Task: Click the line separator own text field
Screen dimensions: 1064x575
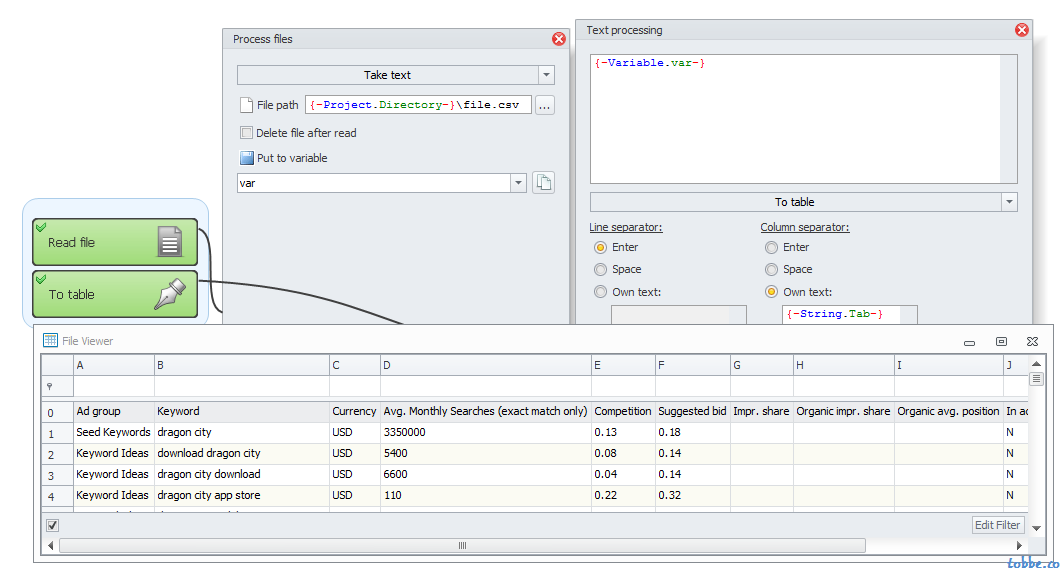Action: [x=679, y=314]
